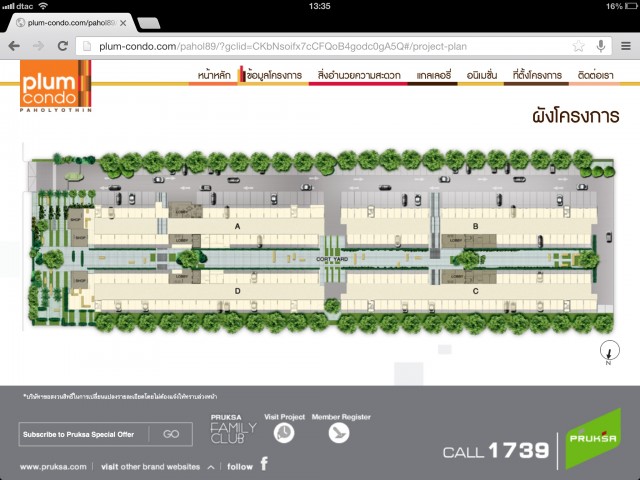The height and width of the screenshot is (480, 640).
Task: Click building D on the project plan
Action: 238,291
